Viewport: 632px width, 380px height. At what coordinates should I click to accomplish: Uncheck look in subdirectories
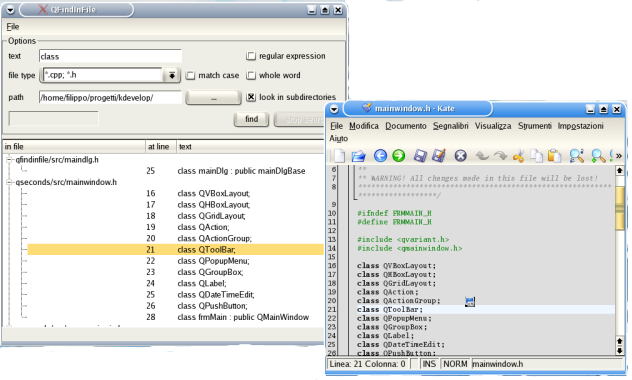pos(251,97)
